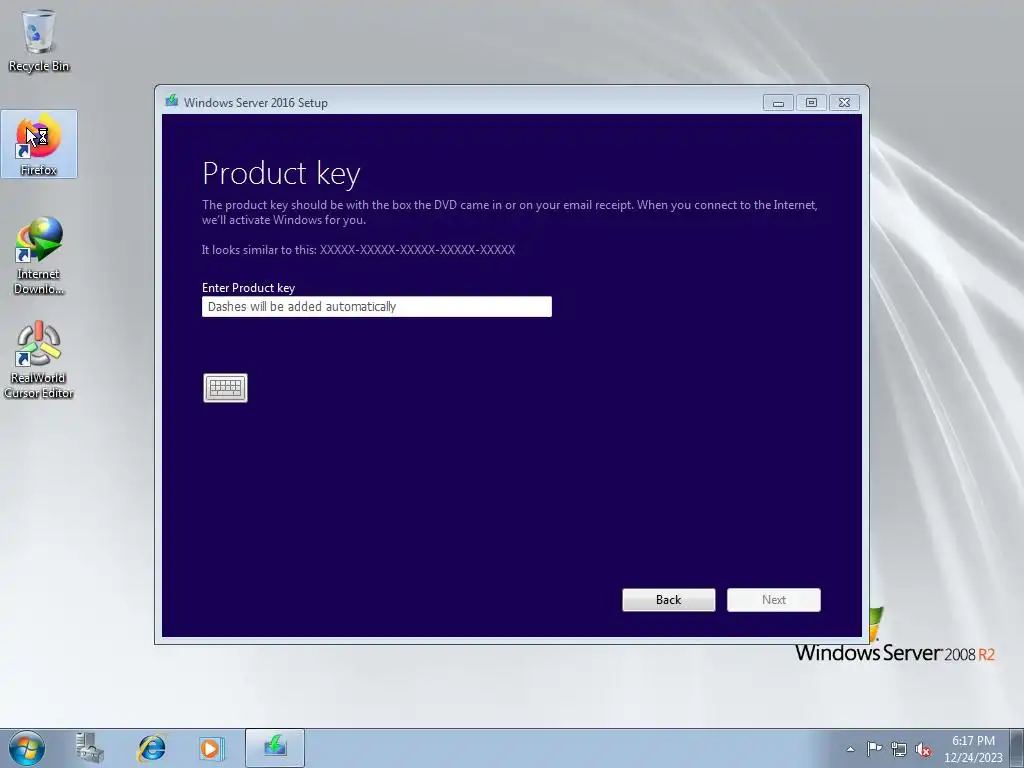Image resolution: width=1024 pixels, height=768 pixels.
Task: Open the Recycle Bin desktop icon
Action: (x=39, y=40)
